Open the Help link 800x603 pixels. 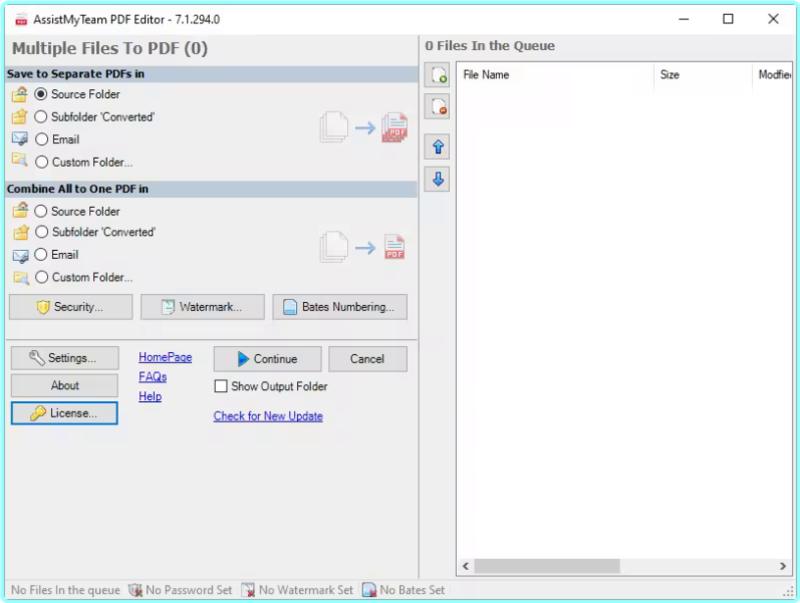click(x=150, y=396)
